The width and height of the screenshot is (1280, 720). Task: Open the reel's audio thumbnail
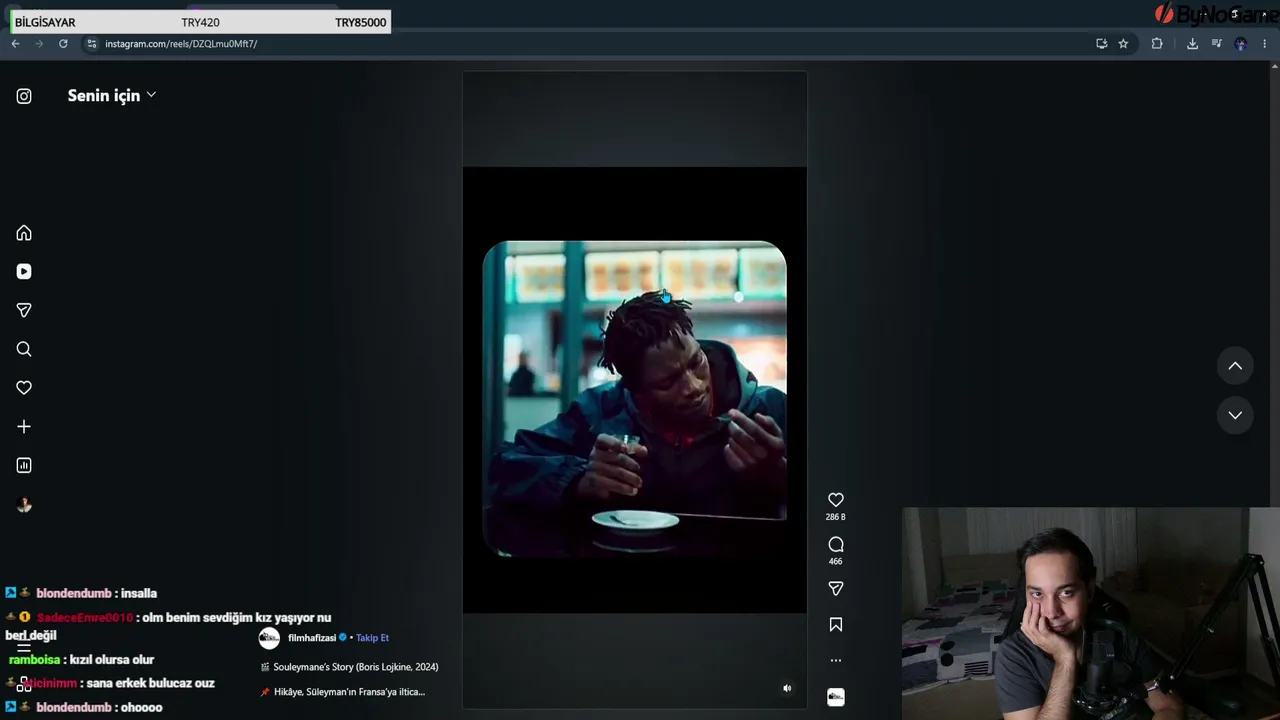tap(836, 697)
